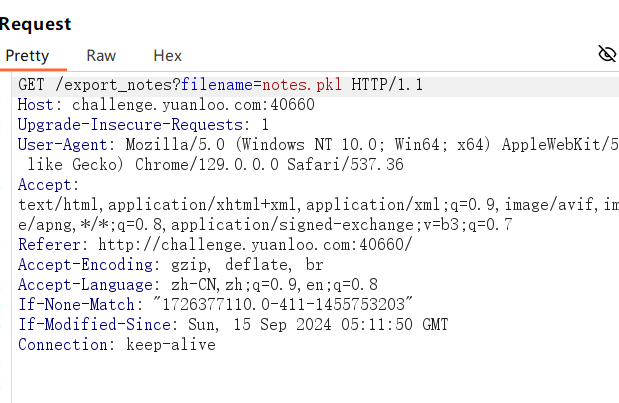This screenshot has height=403, width=619.
Task: Switch to the Raw tab
Action: (101, 56)
